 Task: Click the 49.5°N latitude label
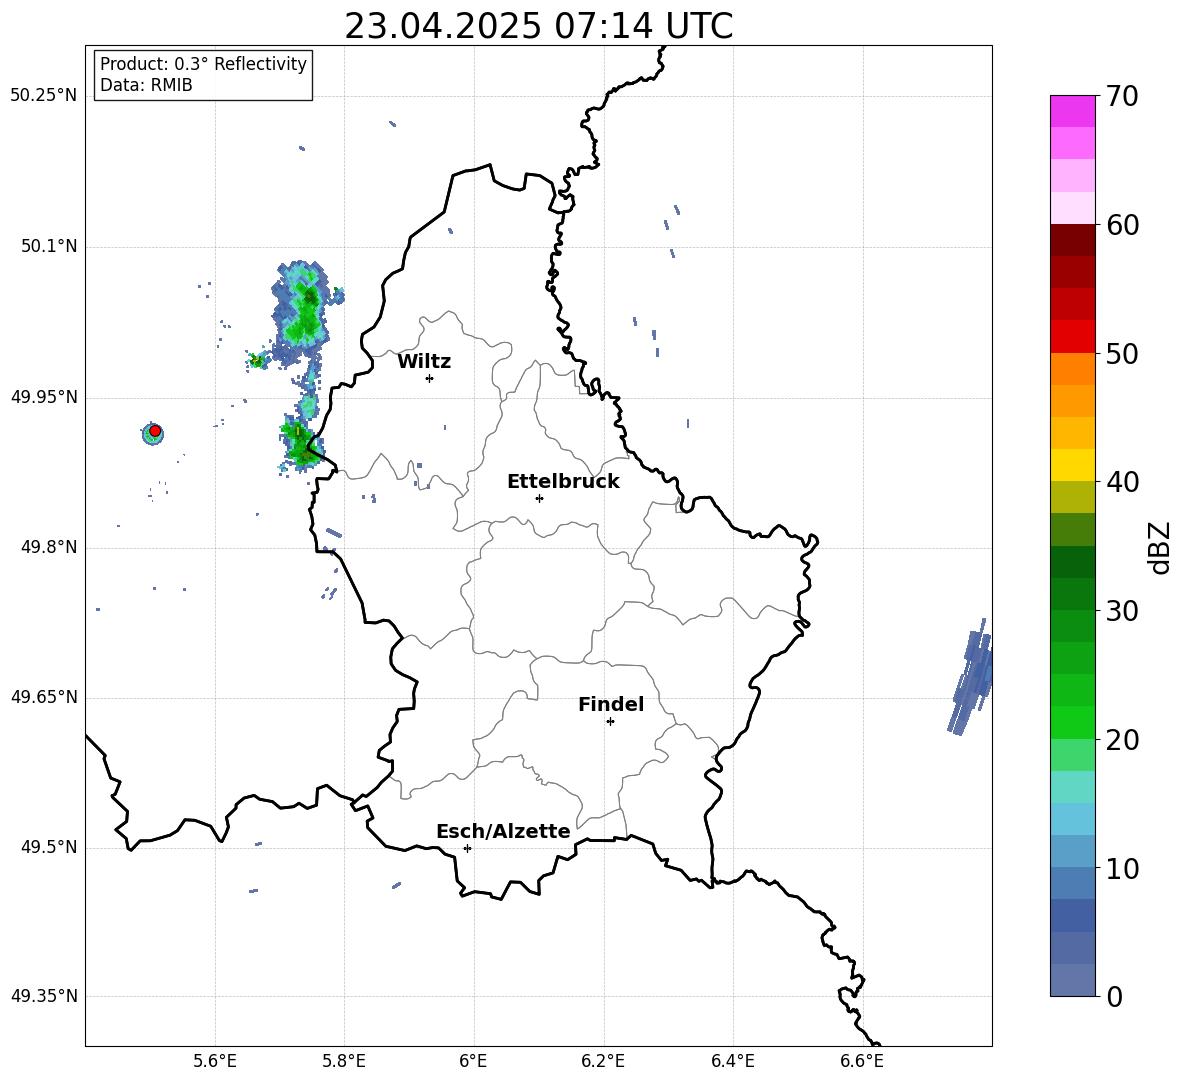point(49,848)
